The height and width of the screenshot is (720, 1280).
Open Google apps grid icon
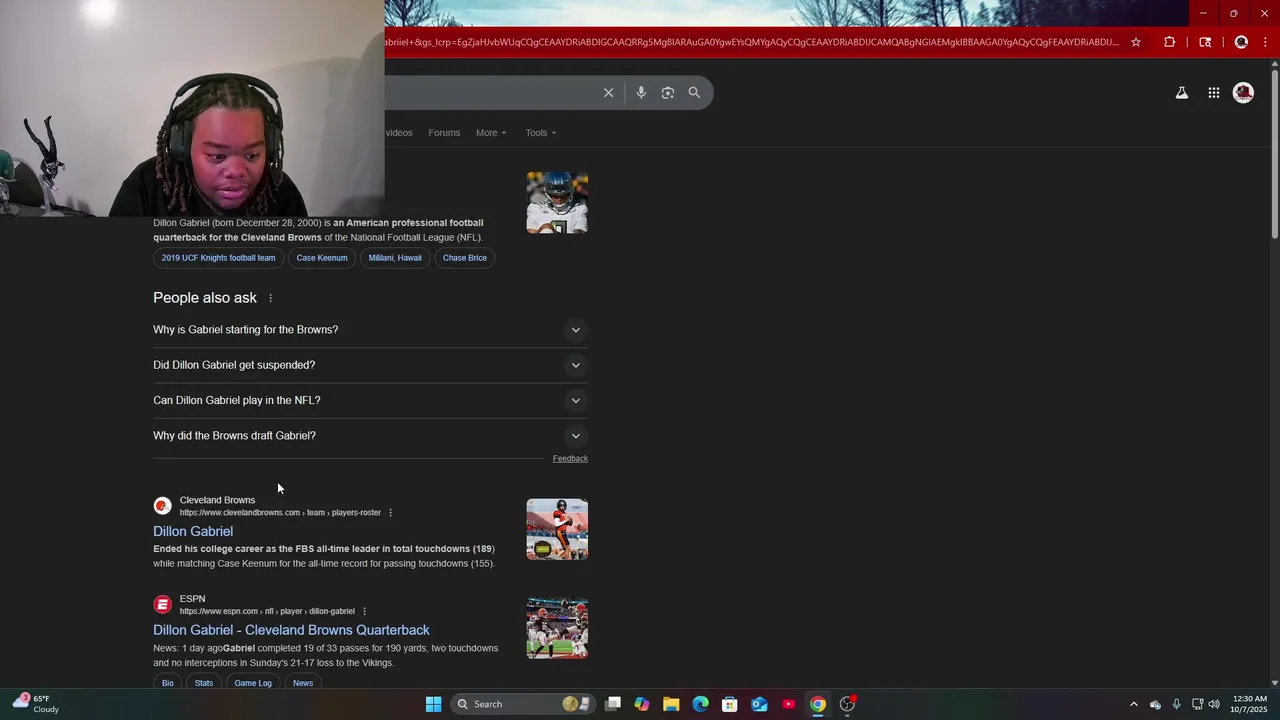coord(1213,93)
